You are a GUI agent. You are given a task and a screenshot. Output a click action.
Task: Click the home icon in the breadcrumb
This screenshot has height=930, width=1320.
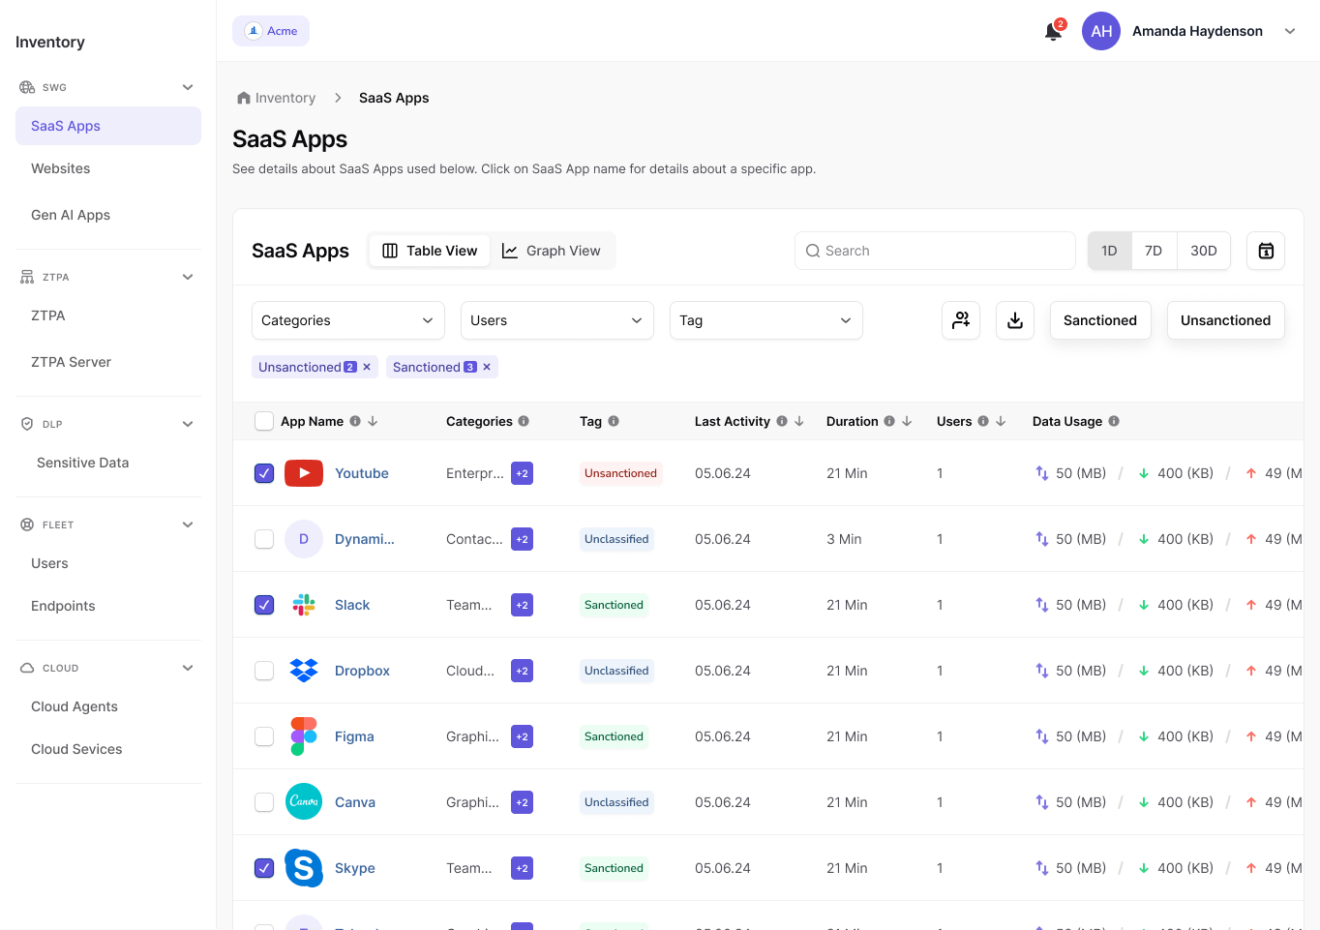click(x=242, y=97)
